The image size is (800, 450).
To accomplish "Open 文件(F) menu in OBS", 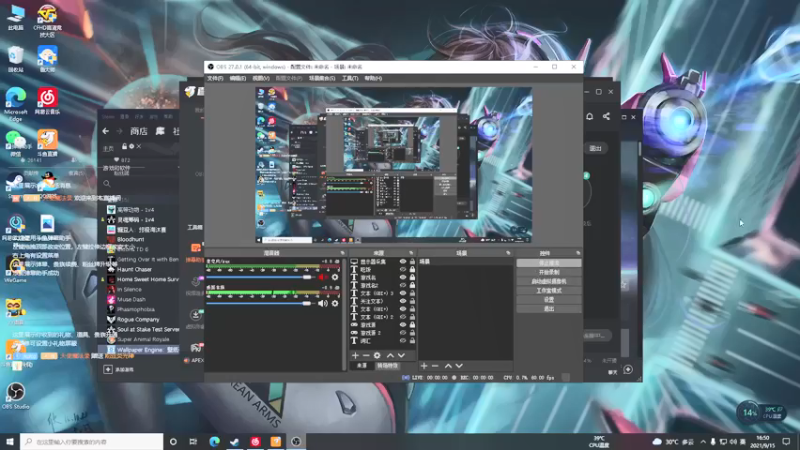I will coord(215,79).
